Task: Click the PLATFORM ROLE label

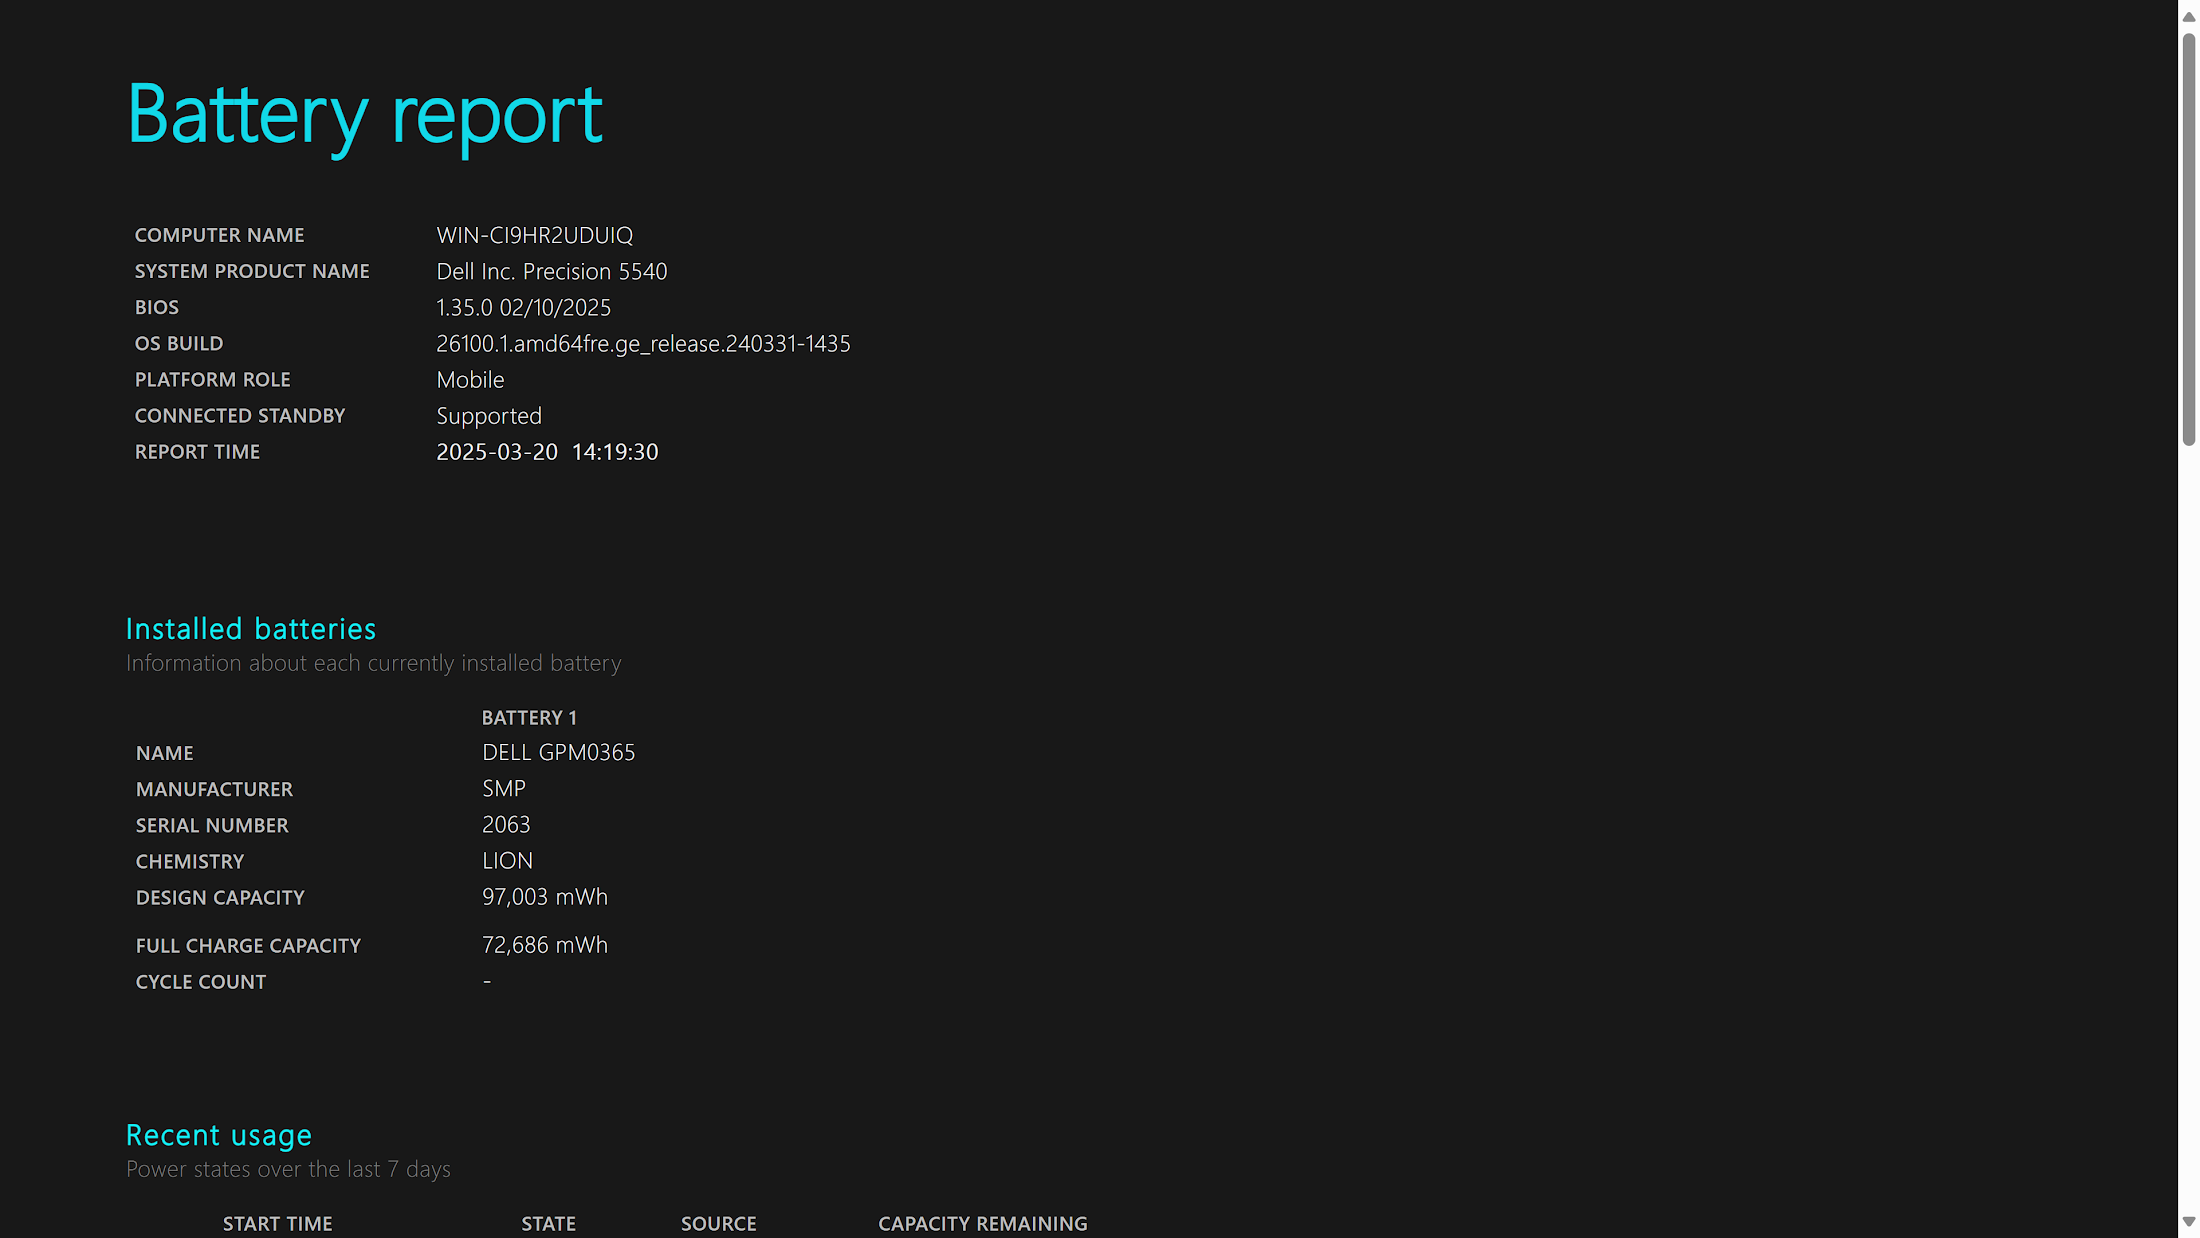Action: (213, 379)
